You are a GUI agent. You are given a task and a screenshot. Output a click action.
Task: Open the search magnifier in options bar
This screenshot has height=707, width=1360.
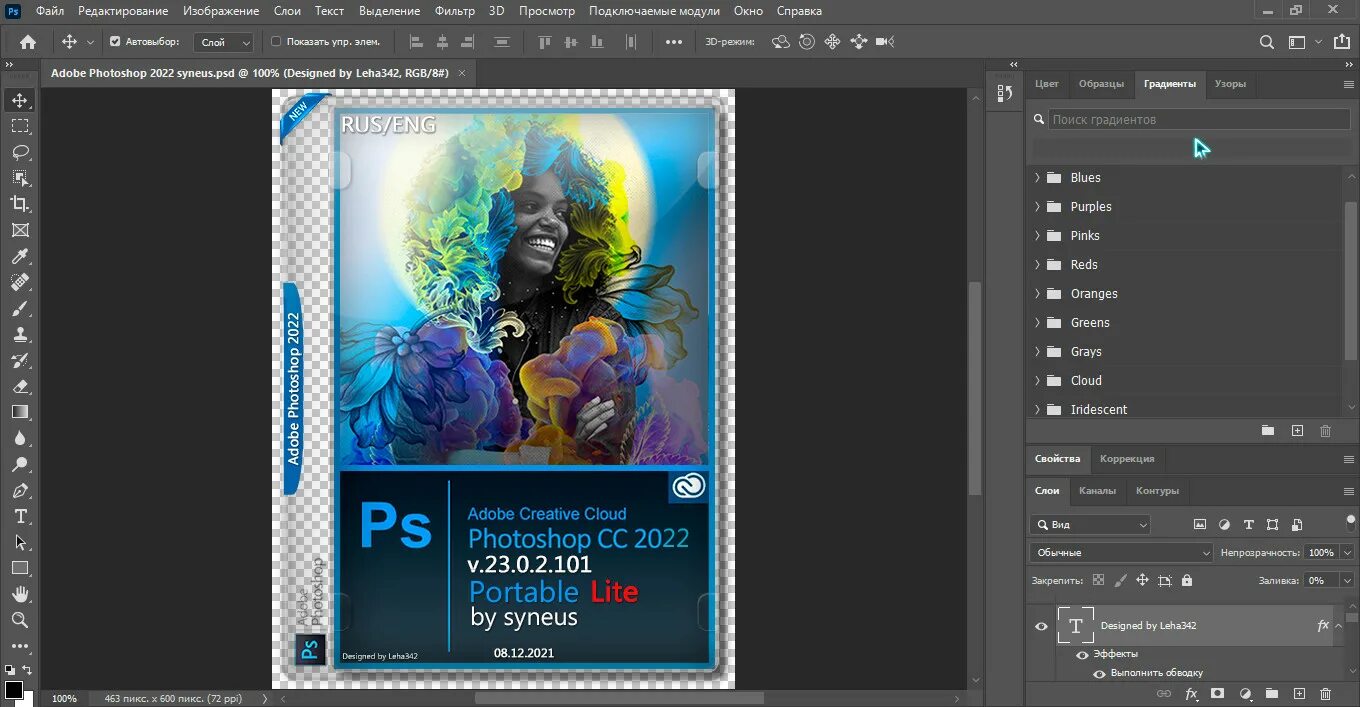pos(1267,42)
